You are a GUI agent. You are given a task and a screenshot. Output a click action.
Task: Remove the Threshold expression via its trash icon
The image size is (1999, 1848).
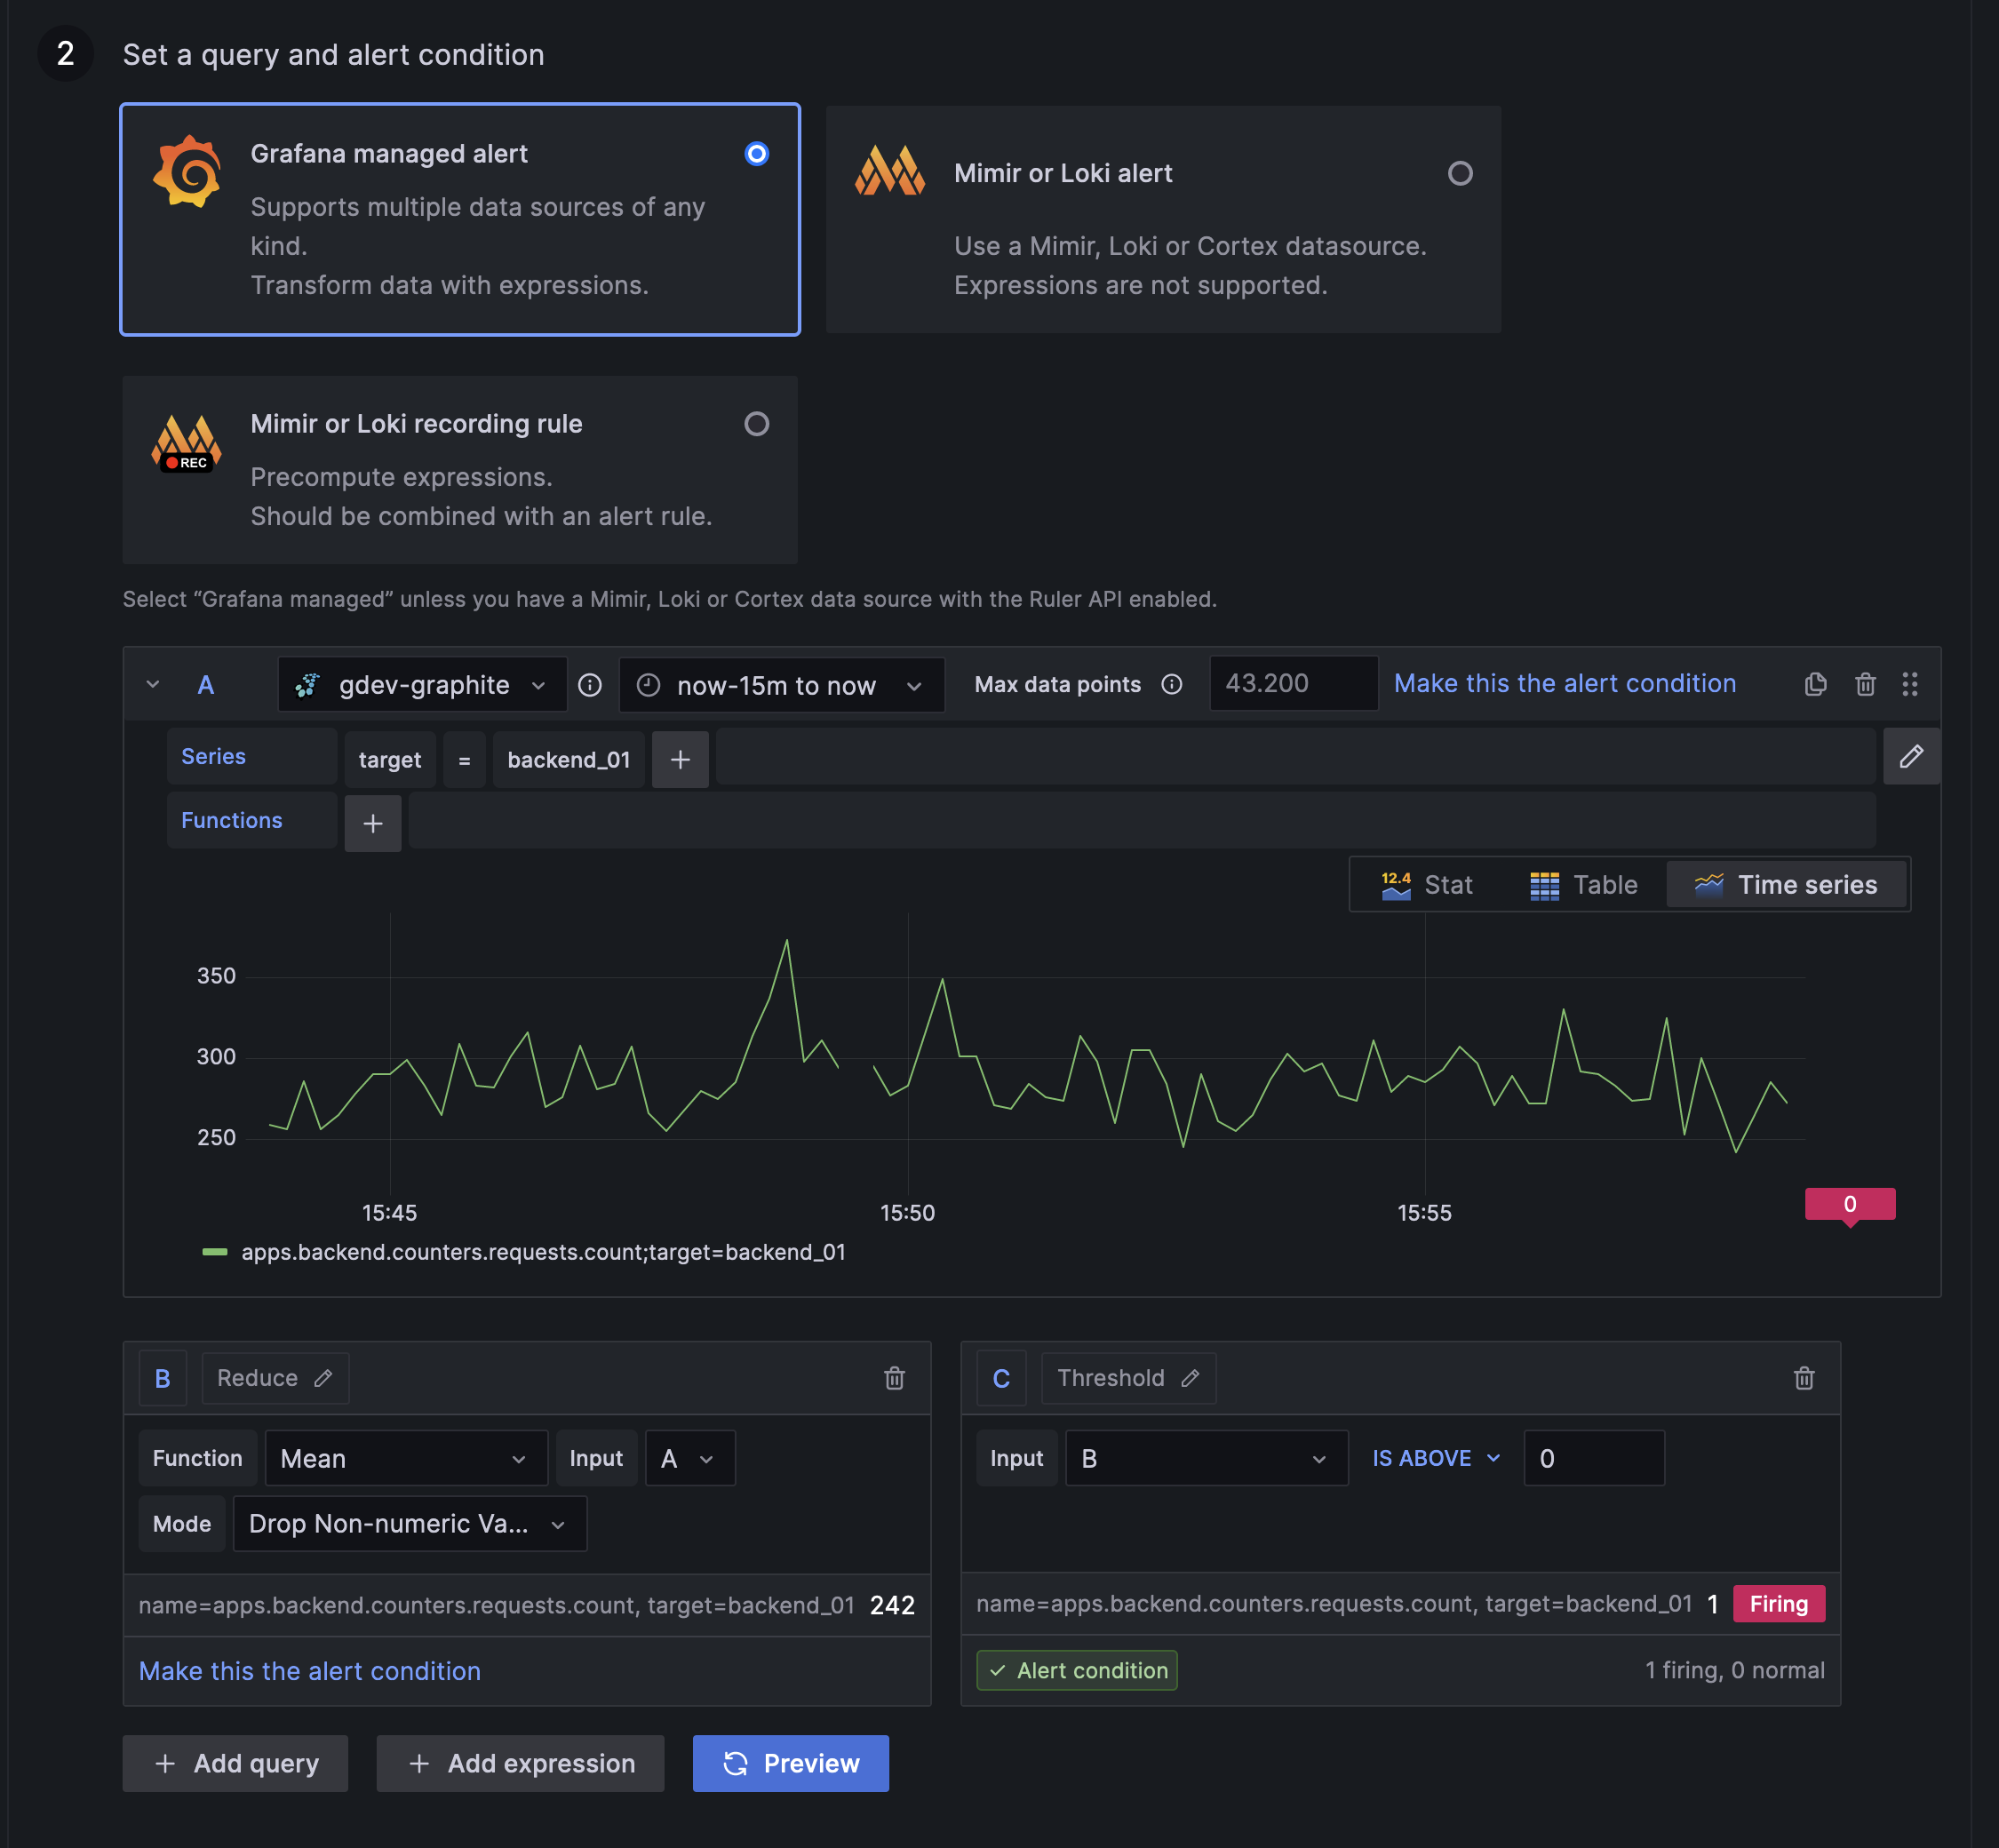click(x=1804, y=1378)
